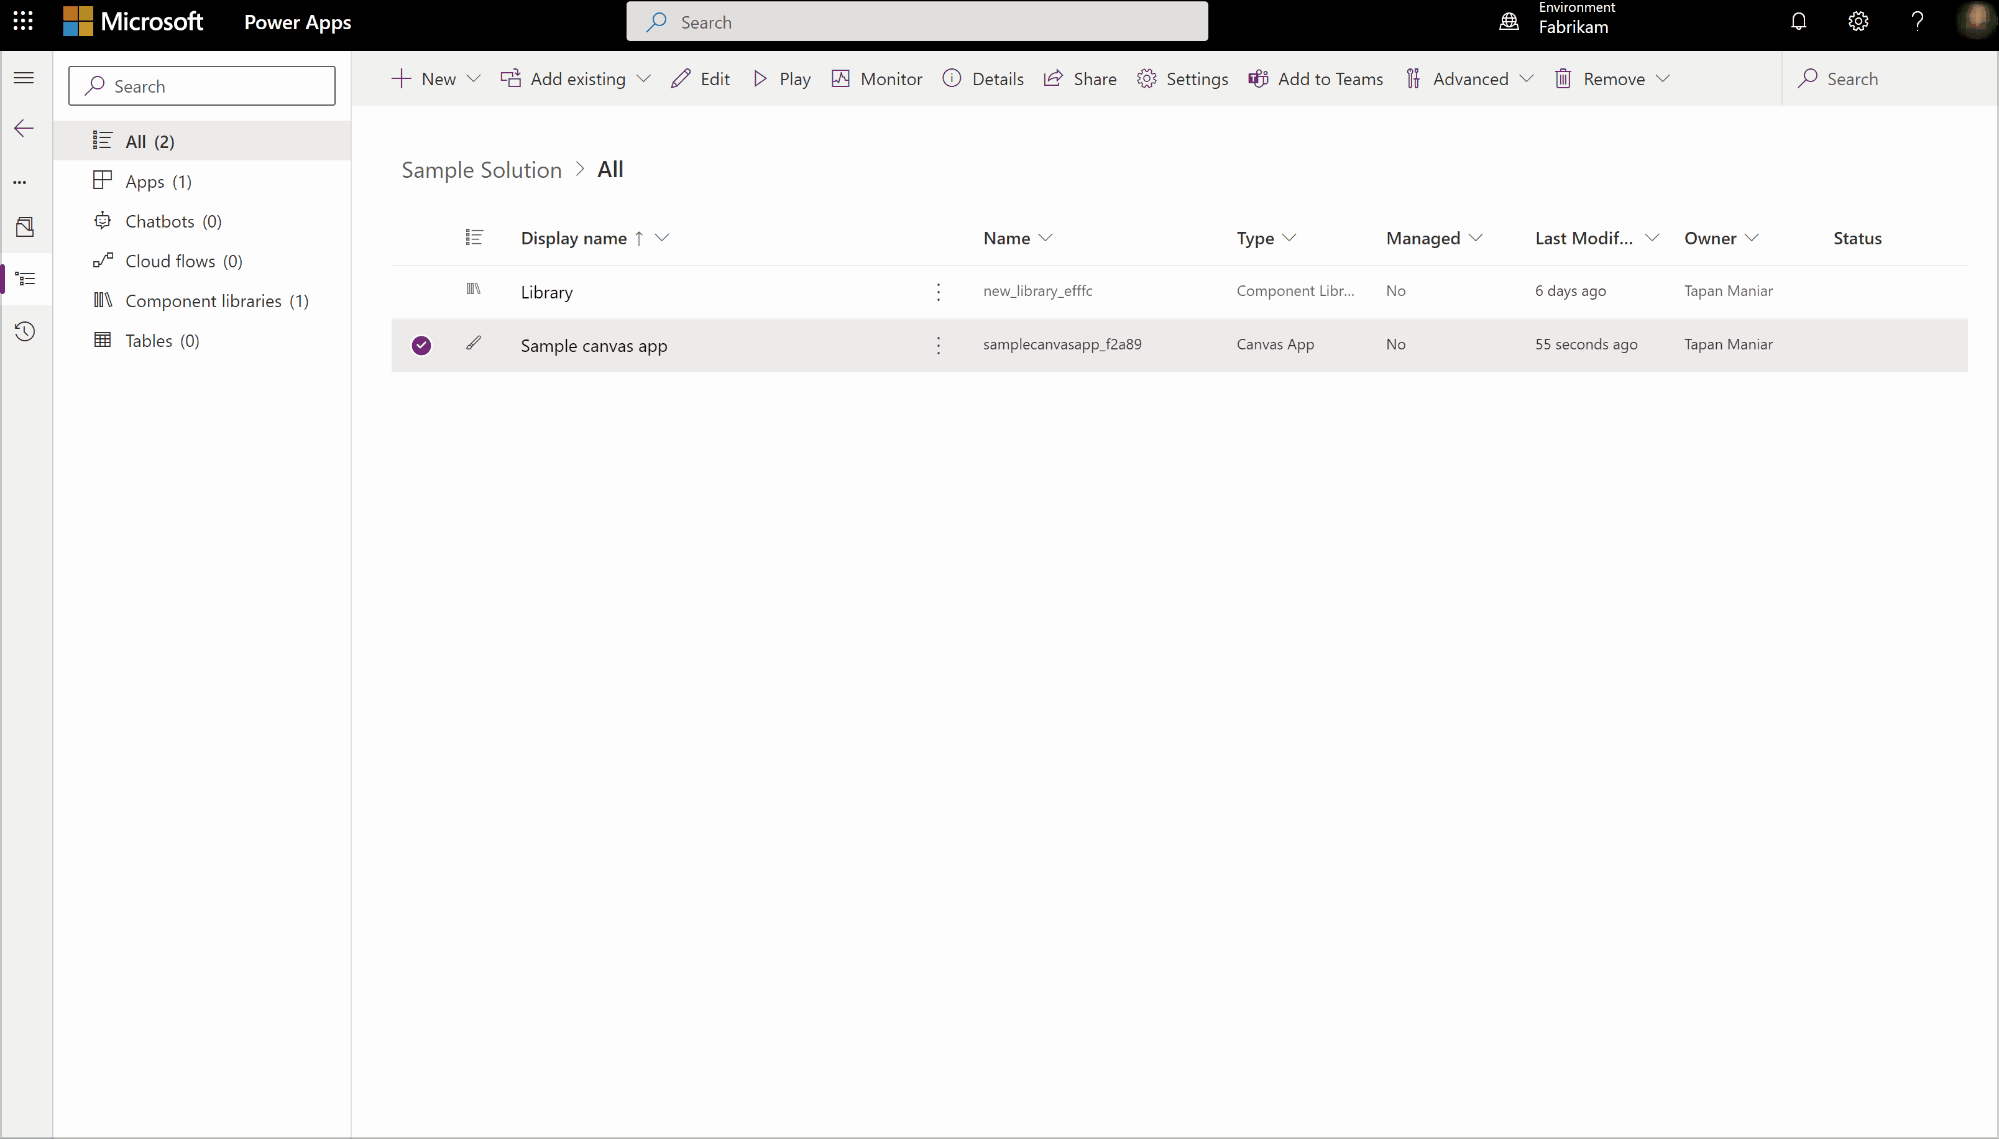Open Cloud flows section in sidebar

tap(183, 261)
